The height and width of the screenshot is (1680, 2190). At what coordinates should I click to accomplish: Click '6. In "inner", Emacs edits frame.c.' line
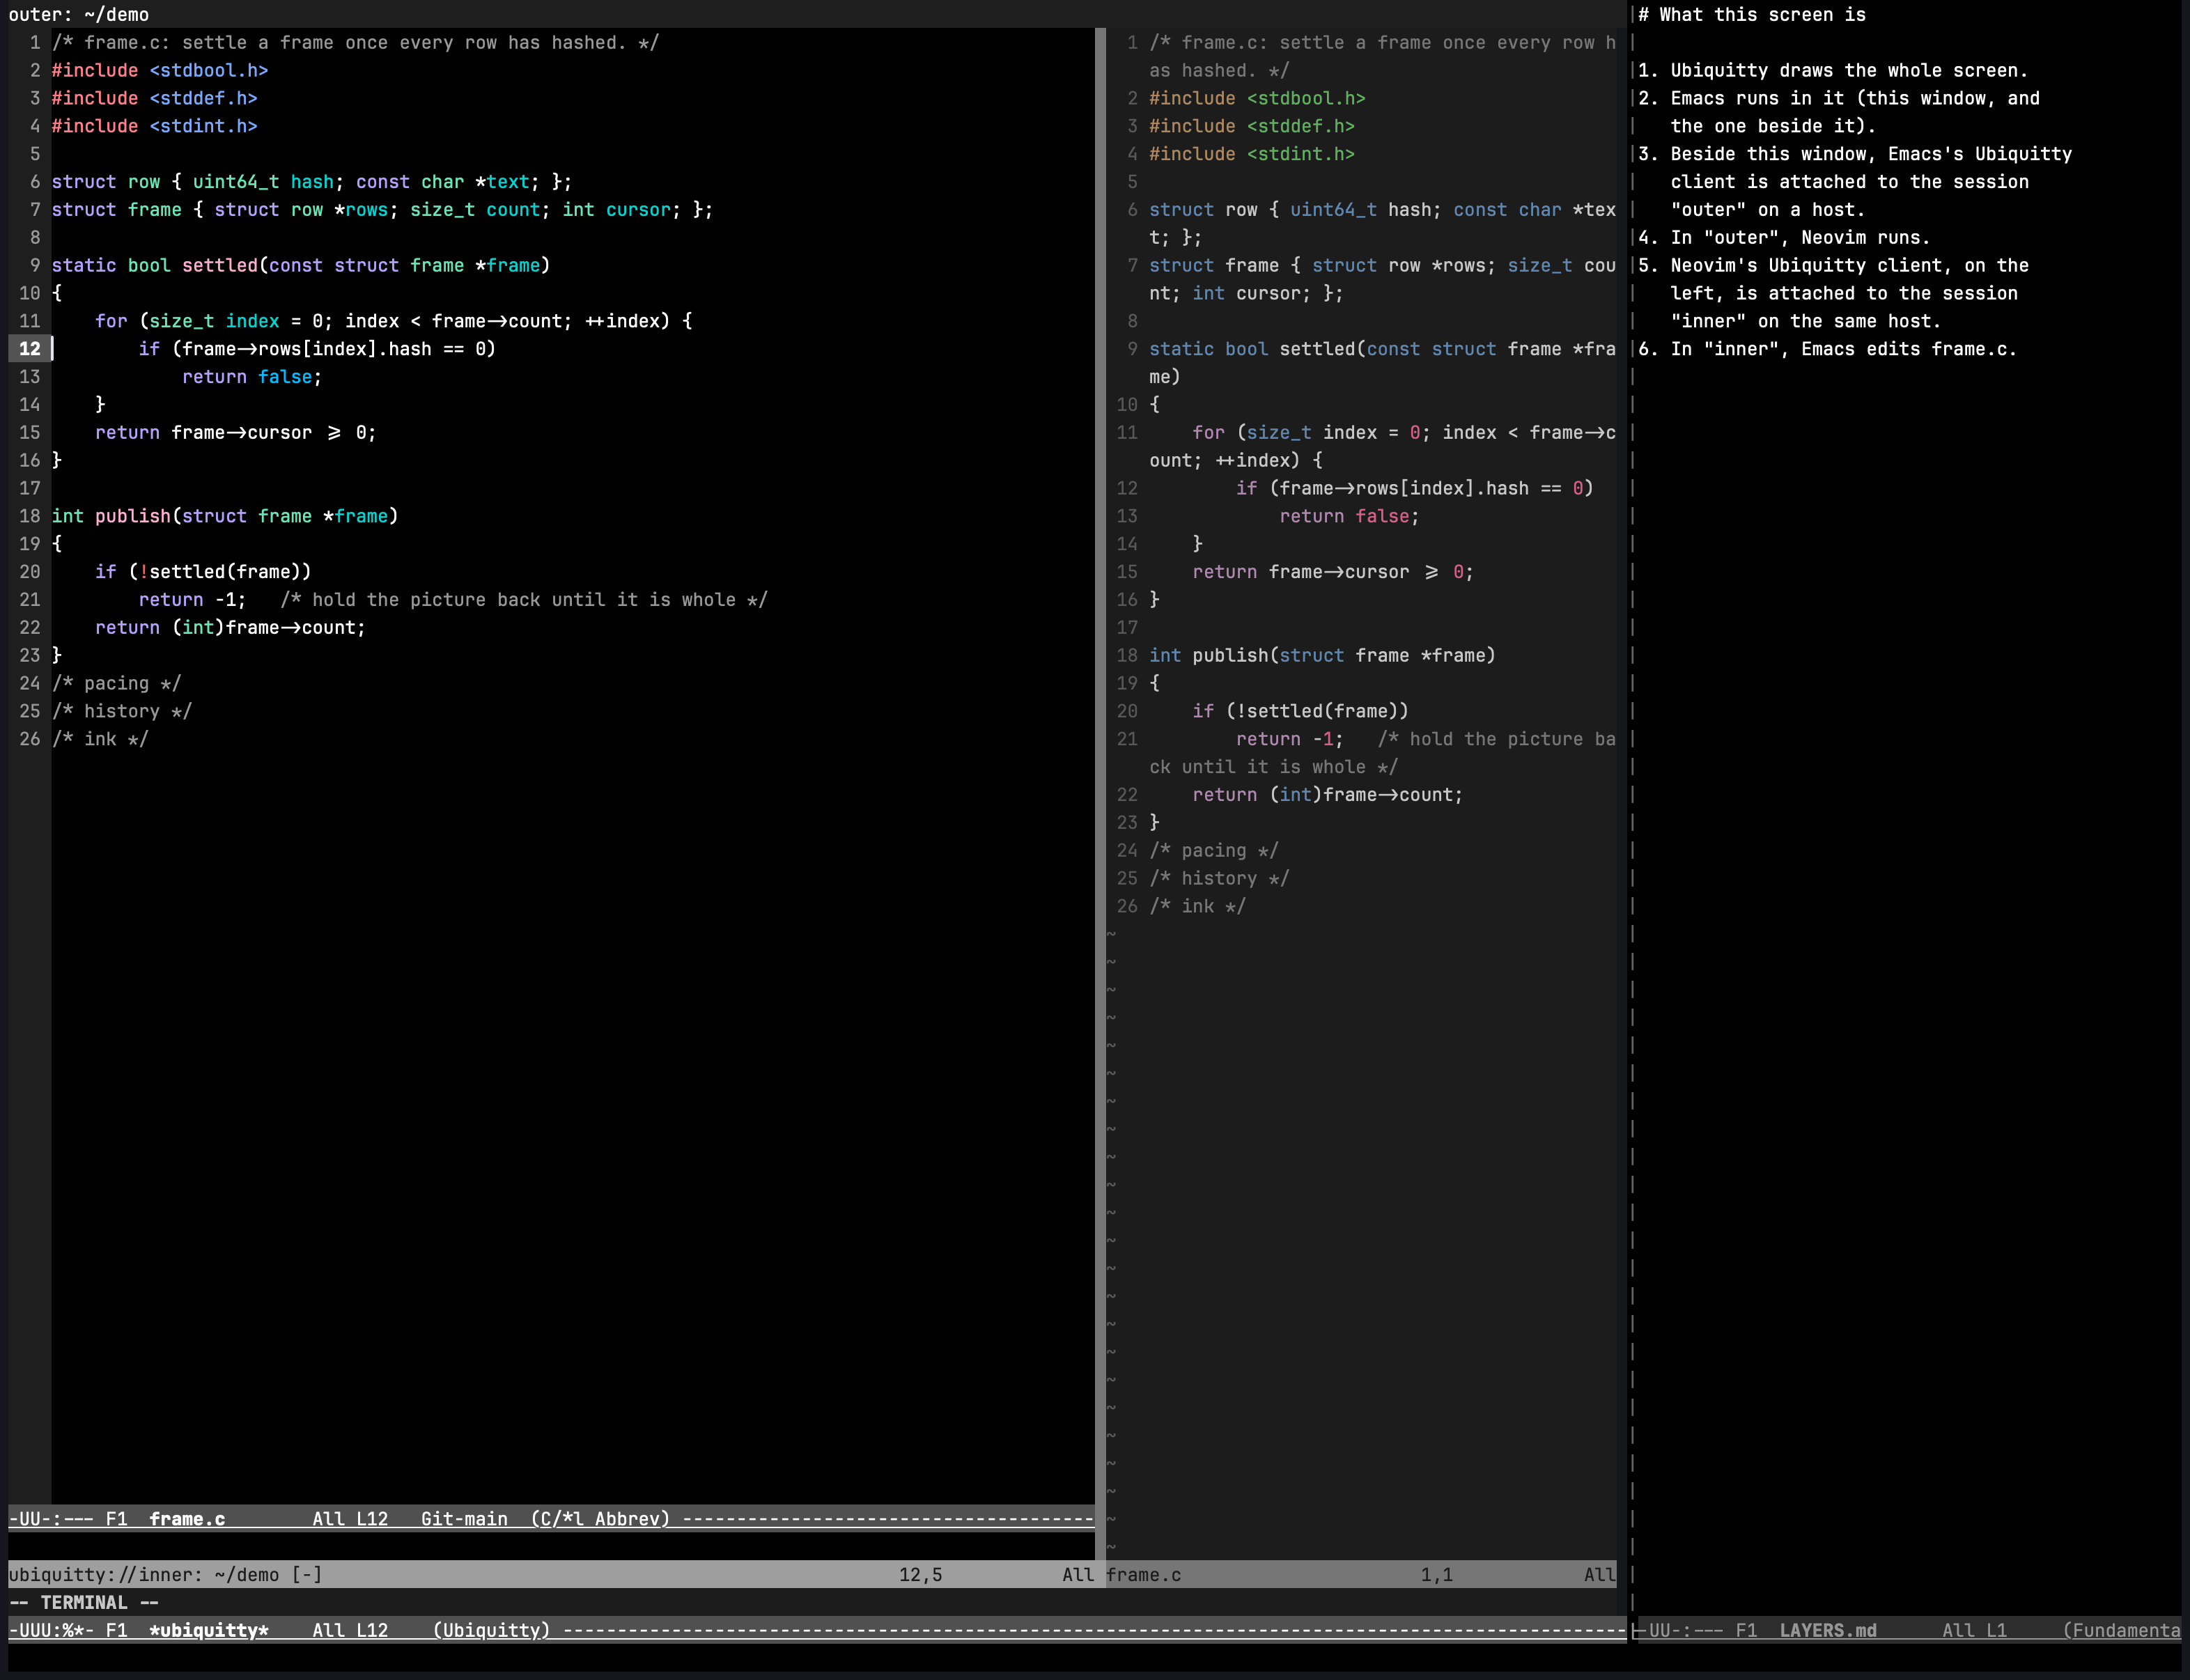click(x=1828, y=349)
